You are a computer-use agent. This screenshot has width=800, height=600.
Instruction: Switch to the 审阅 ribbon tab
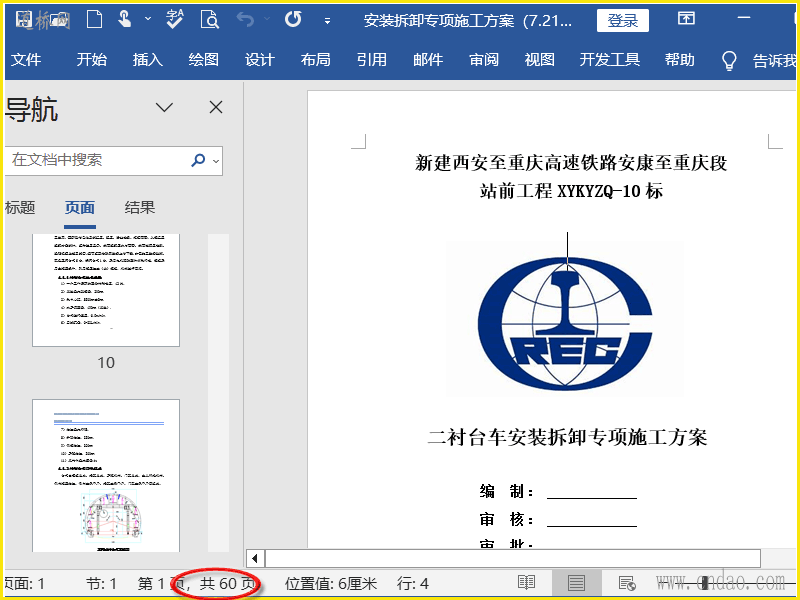(x=484, y=60)
